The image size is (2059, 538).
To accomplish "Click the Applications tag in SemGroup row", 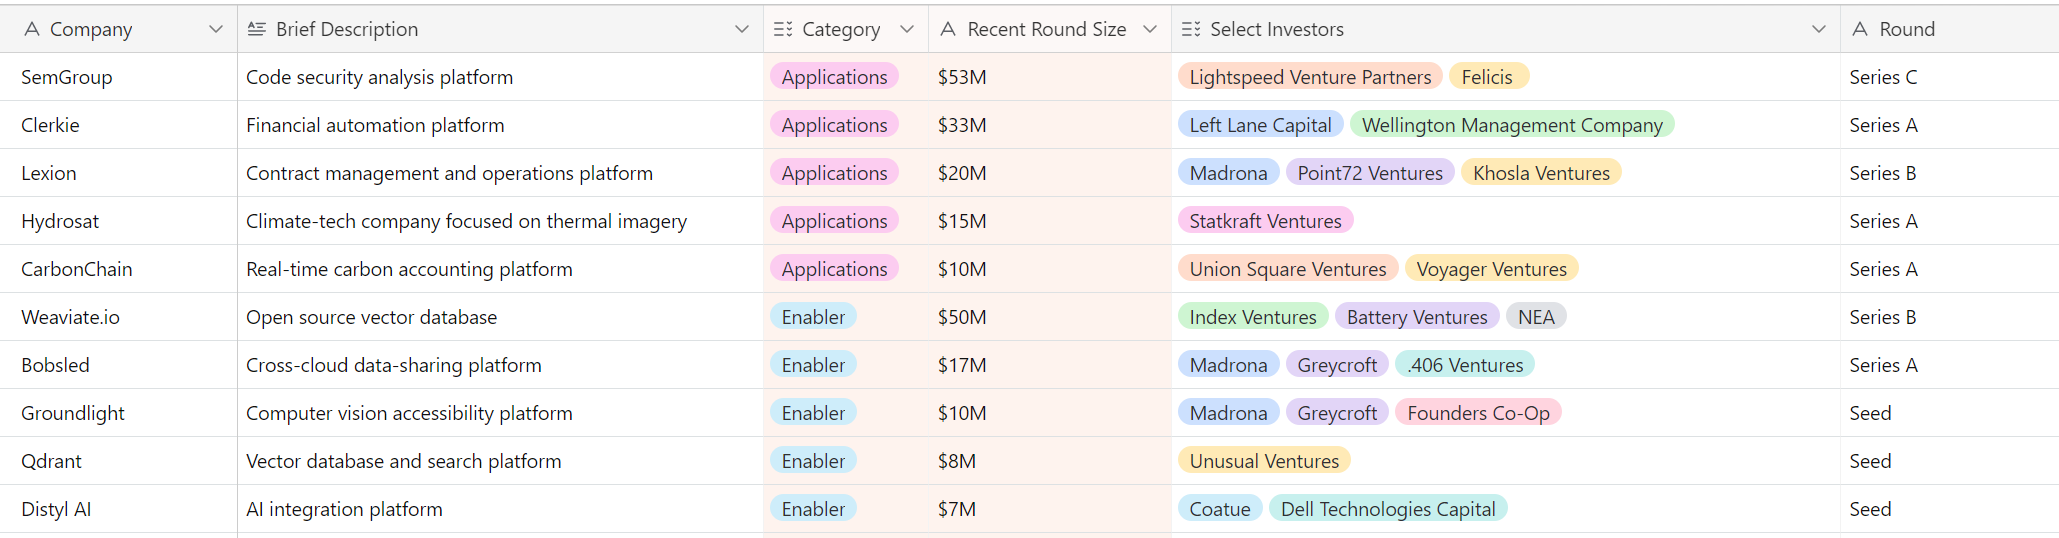I will [x=834, y=77].
